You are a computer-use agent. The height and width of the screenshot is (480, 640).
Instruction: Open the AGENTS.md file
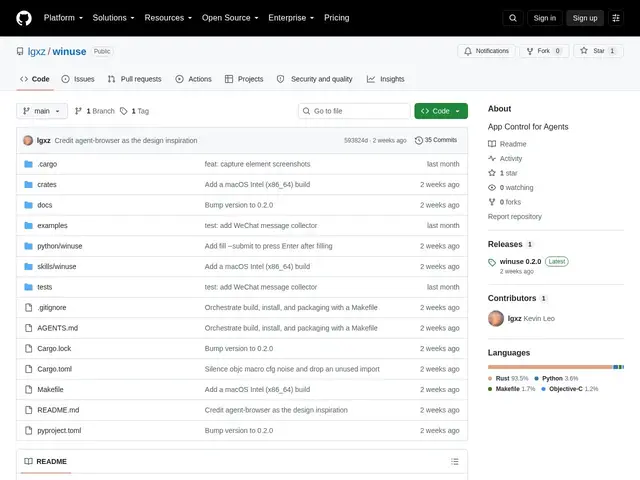pyautogui.click(x=58, y=328)
